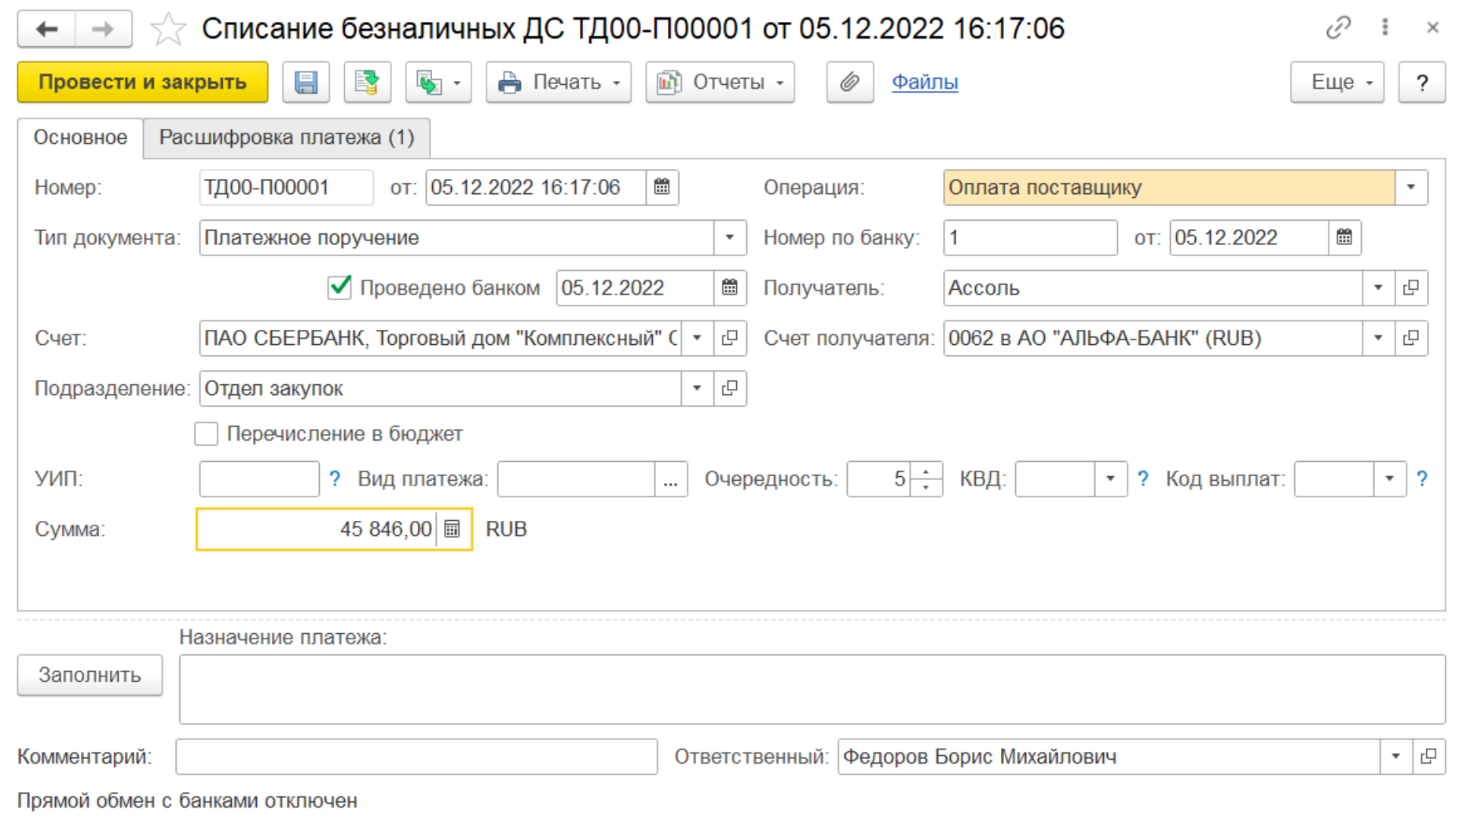Open Тип документа dropdown list
Viewport: 1474px width, 828px height.
click(729, 238)
